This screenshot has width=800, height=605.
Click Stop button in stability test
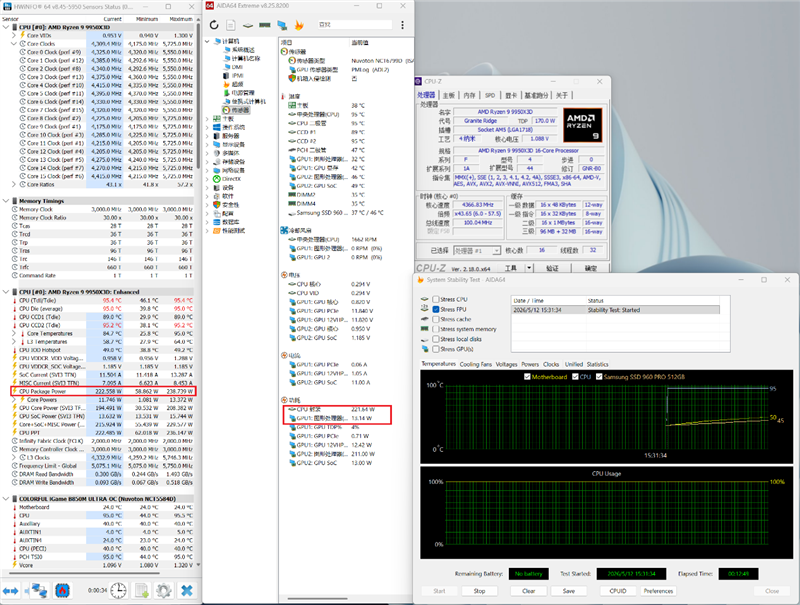pos(479,591)
